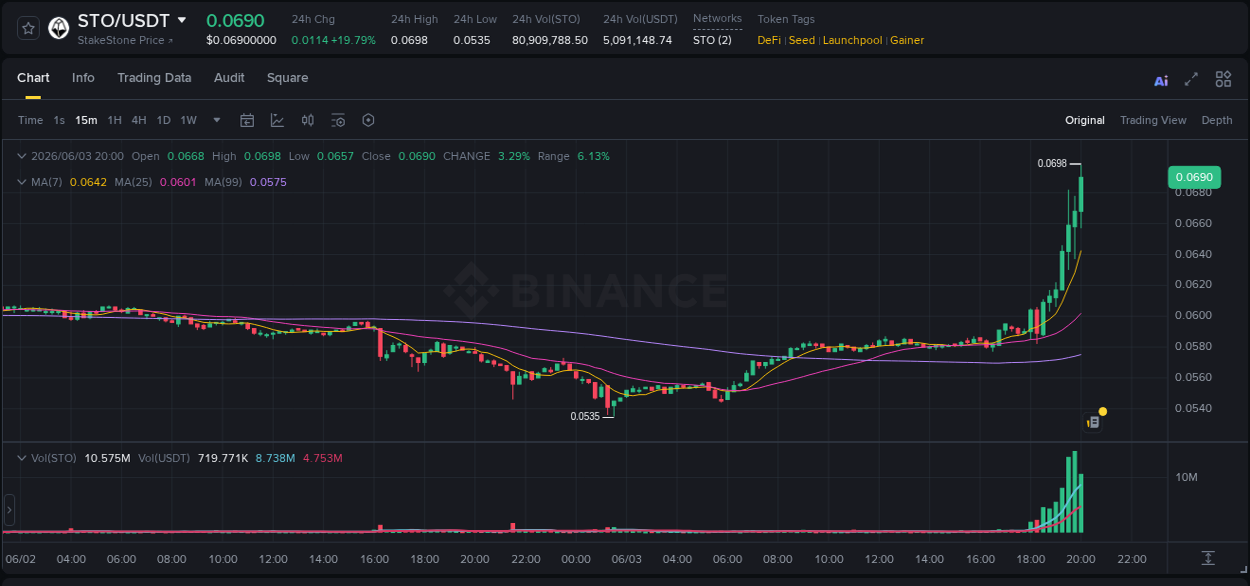Image resolution: width=1250 pixels, height=586 pixels.
Task: Switch chart to 1D interval
Action: [163, 120]
